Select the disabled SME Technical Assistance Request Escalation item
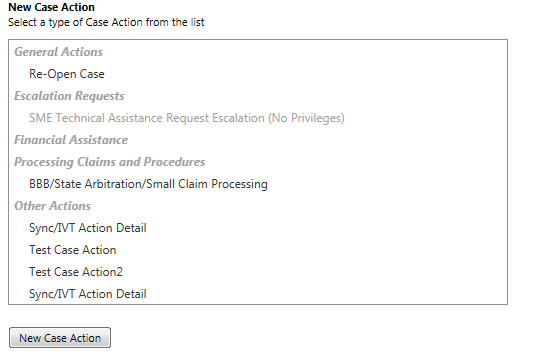This screenshot has width=537, height=364. (x=187, y=118)
